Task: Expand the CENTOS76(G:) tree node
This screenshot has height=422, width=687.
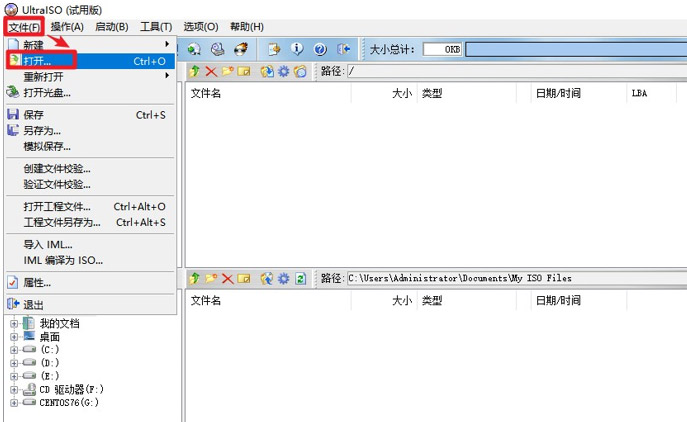Action: pos(14,402)
